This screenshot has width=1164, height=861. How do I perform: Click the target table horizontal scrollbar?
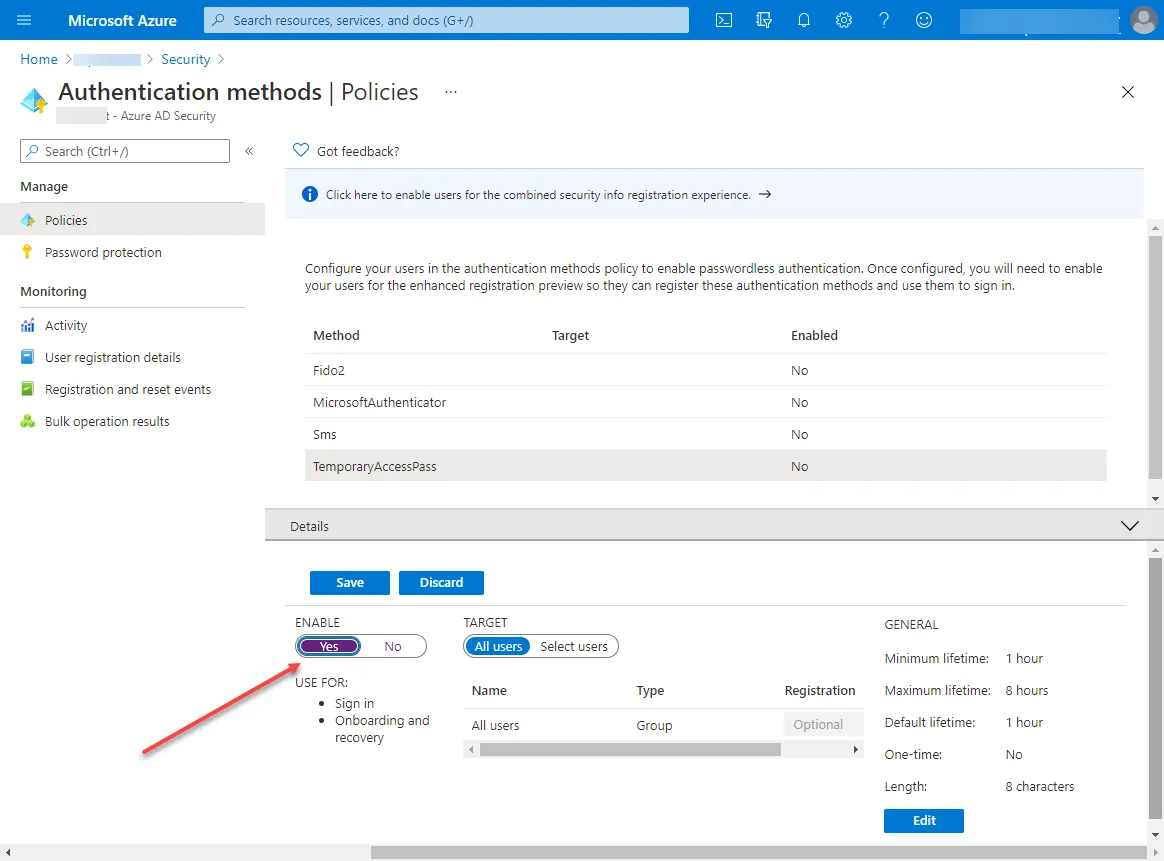[630, 750]
